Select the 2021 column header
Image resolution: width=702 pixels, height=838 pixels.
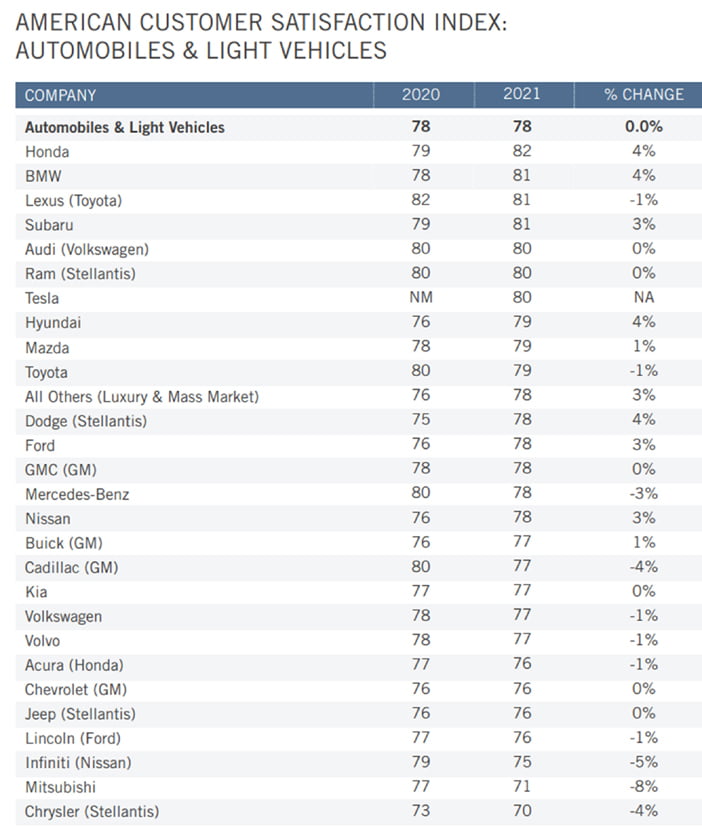click(521, 94)
